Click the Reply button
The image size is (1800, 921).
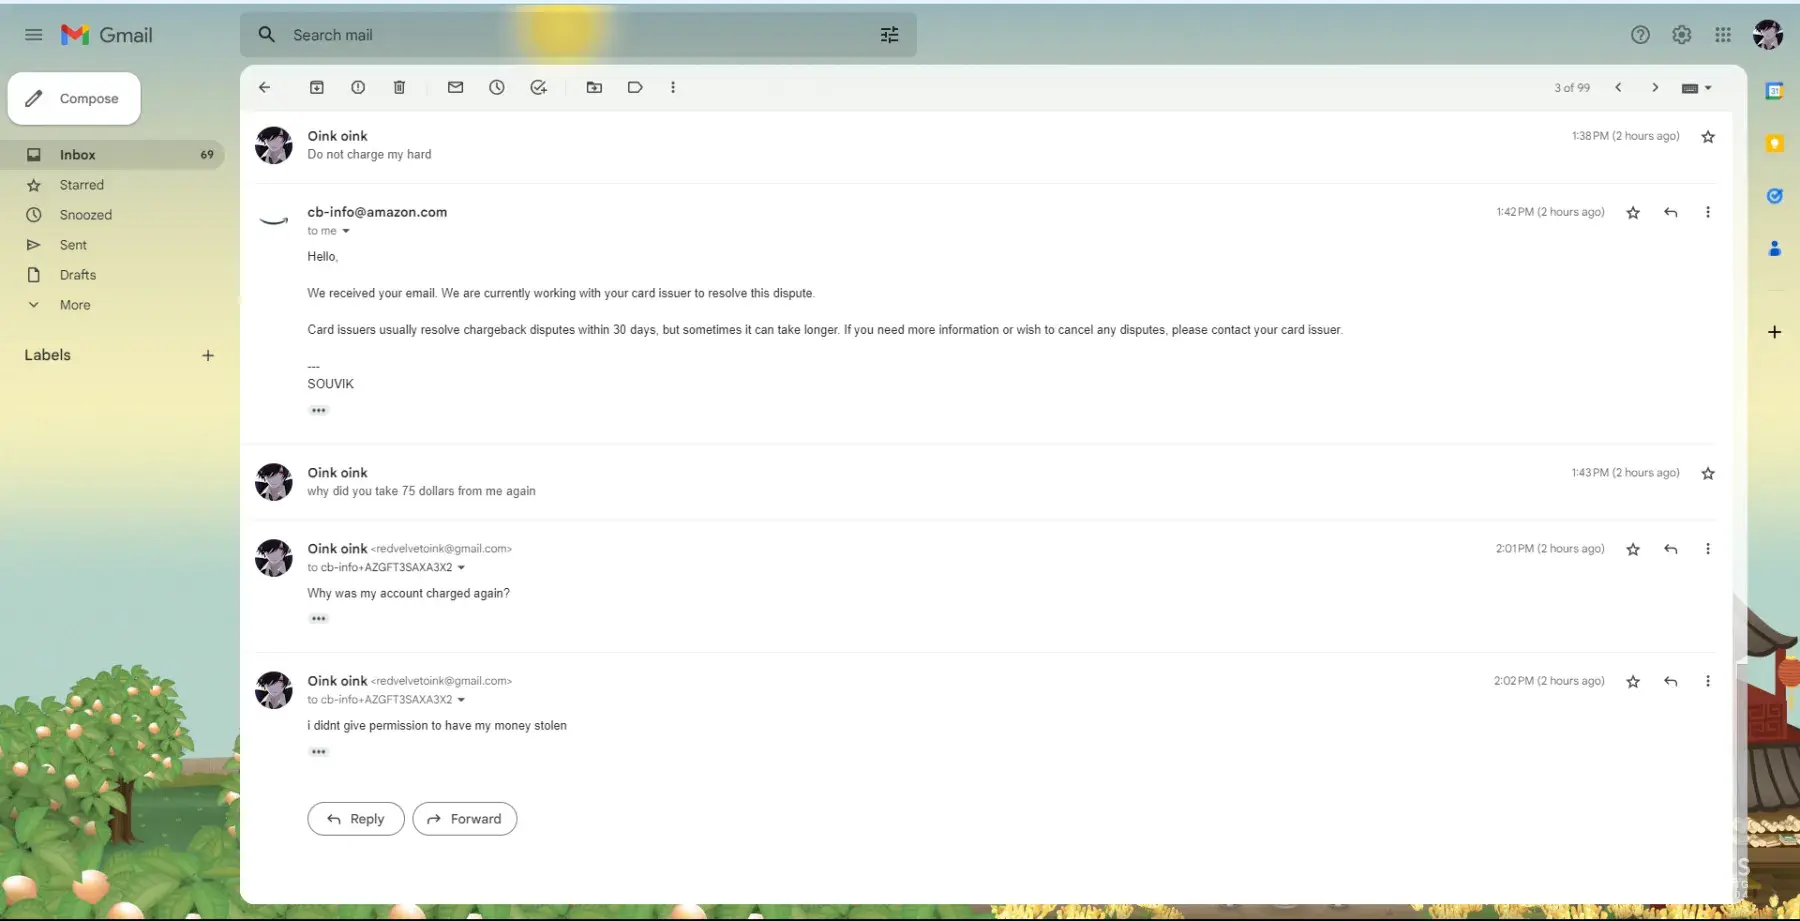point(356,819)
